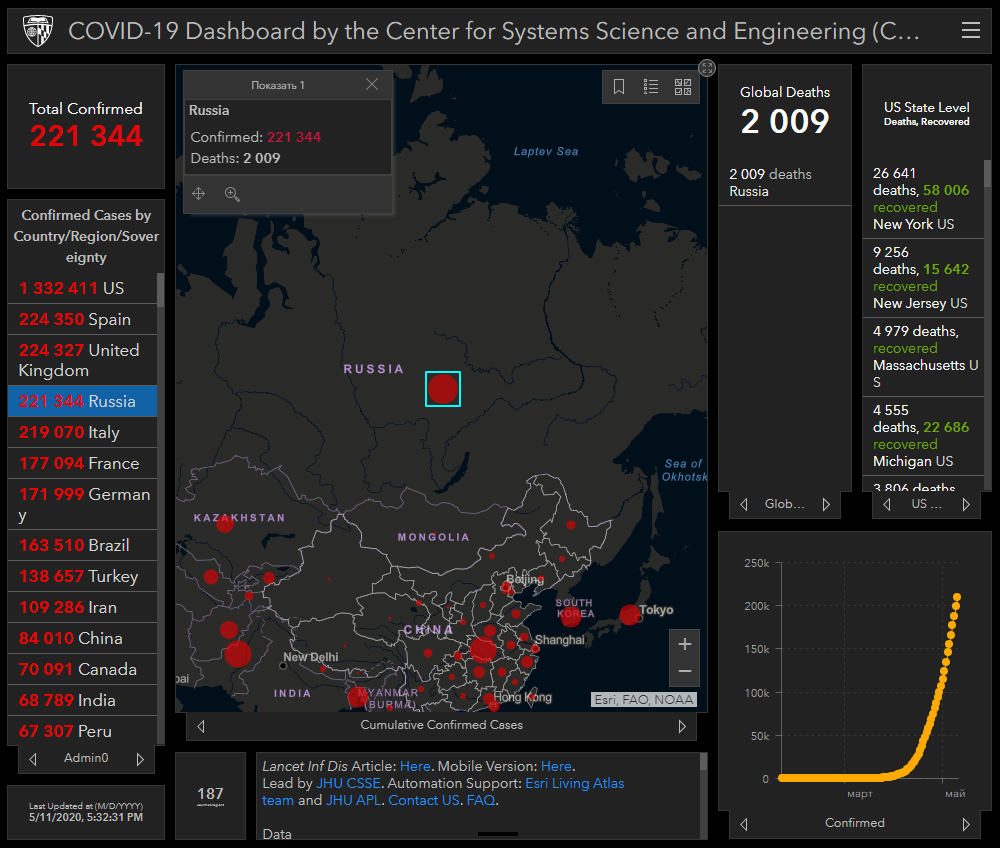Viewport: 1000px width, 848px height.
Task: Open the JHU CSSE link
Action: (x=348, y=784)
